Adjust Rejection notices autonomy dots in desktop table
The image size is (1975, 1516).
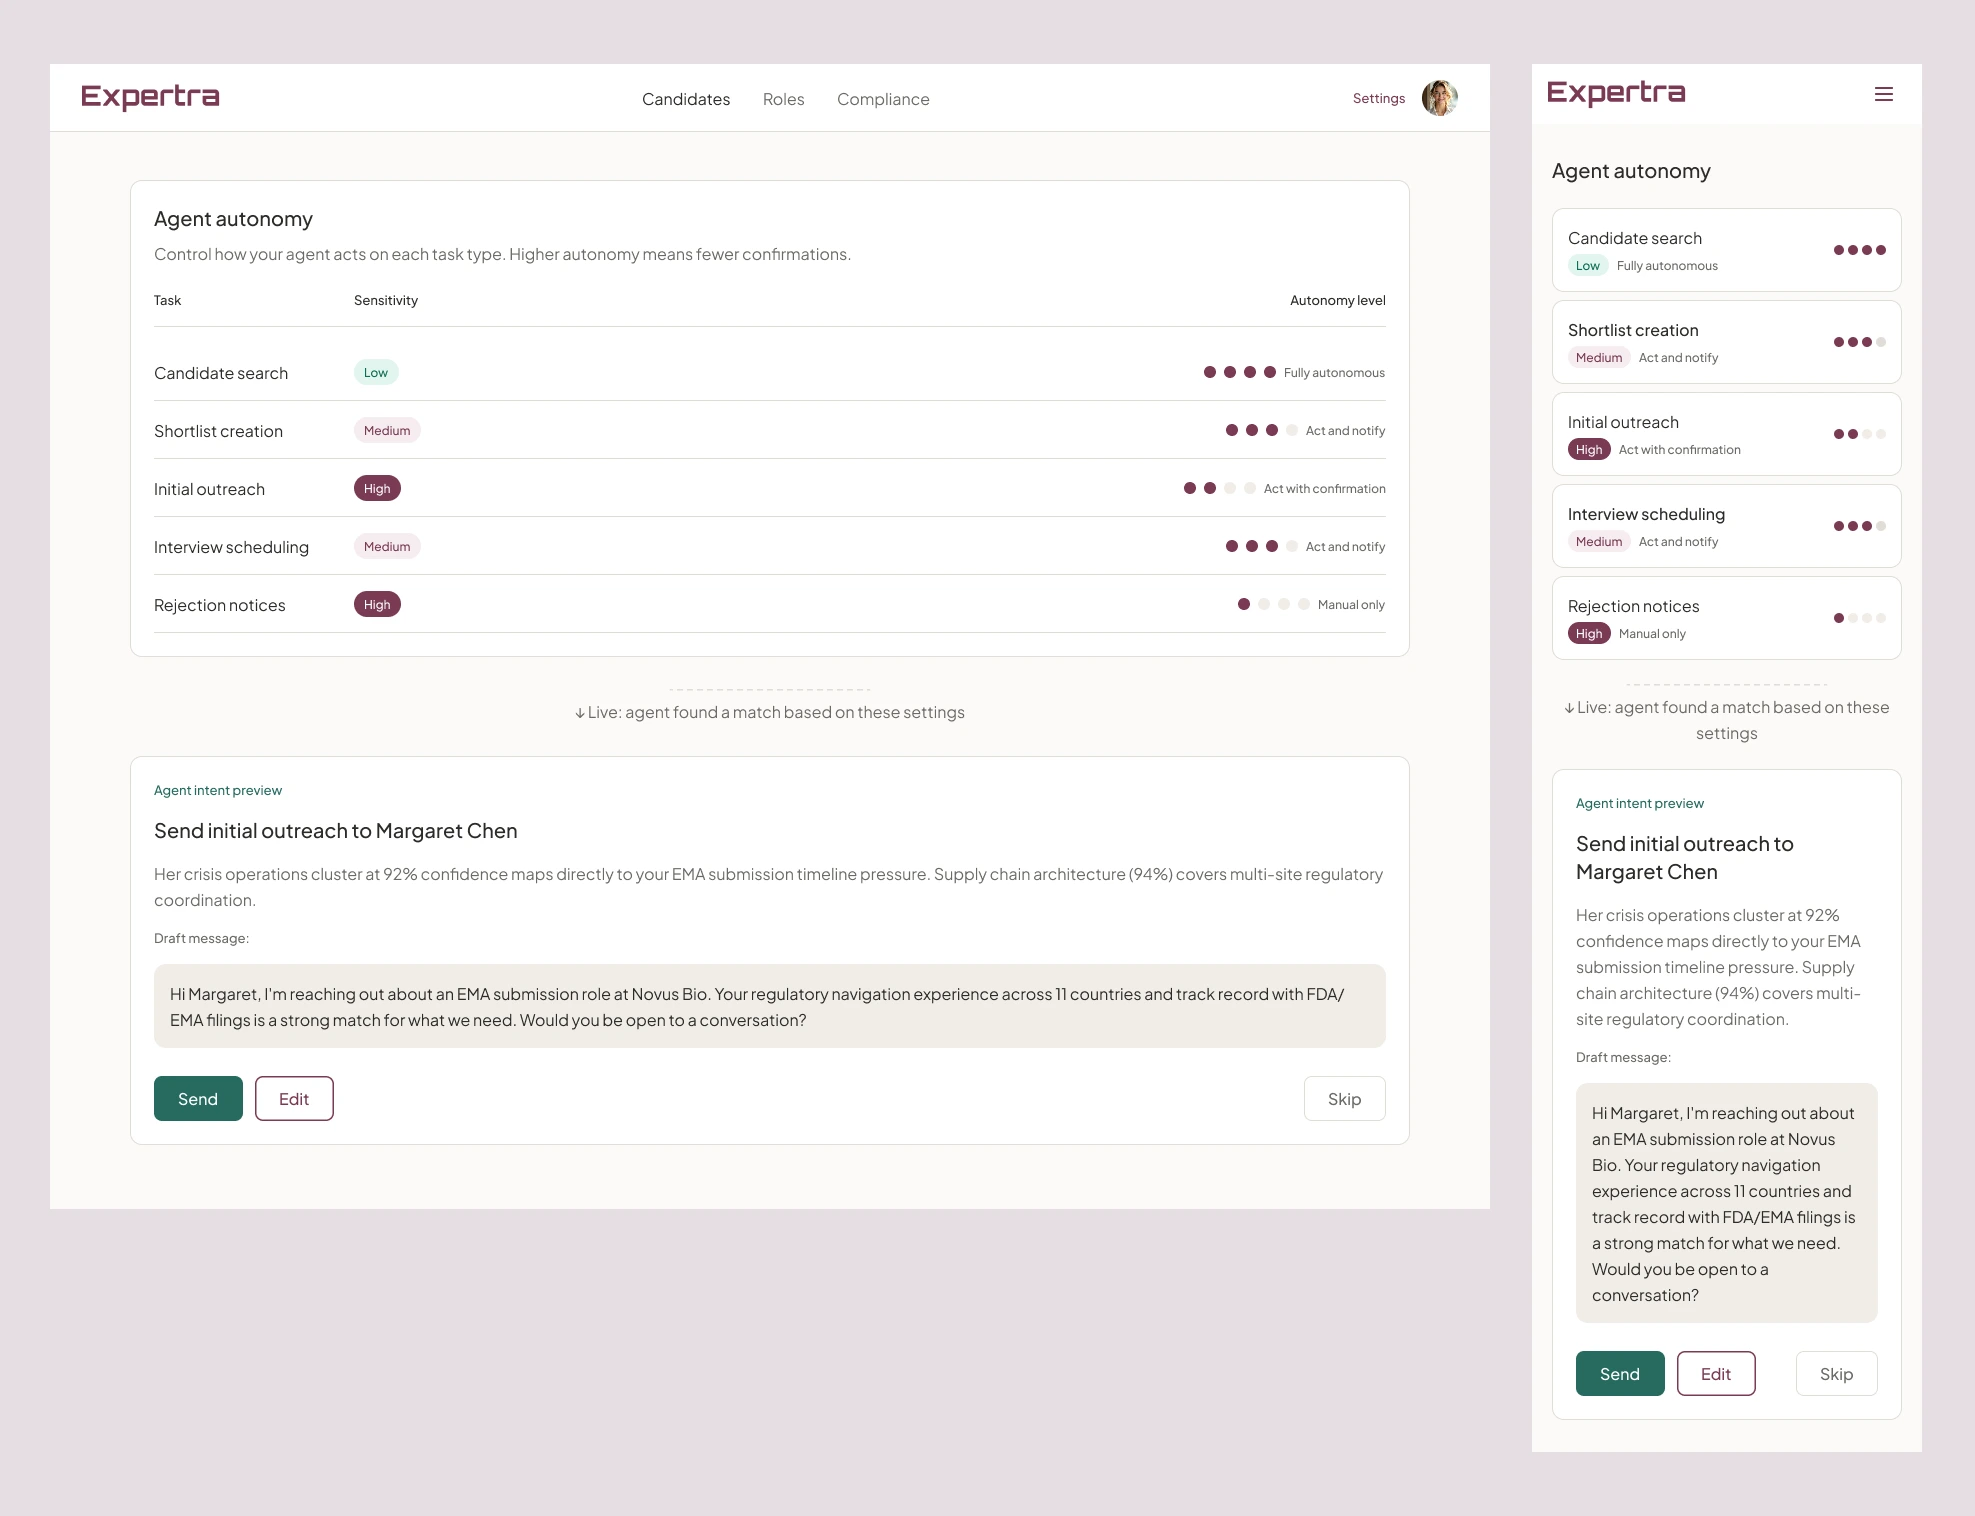(1273, 604)
